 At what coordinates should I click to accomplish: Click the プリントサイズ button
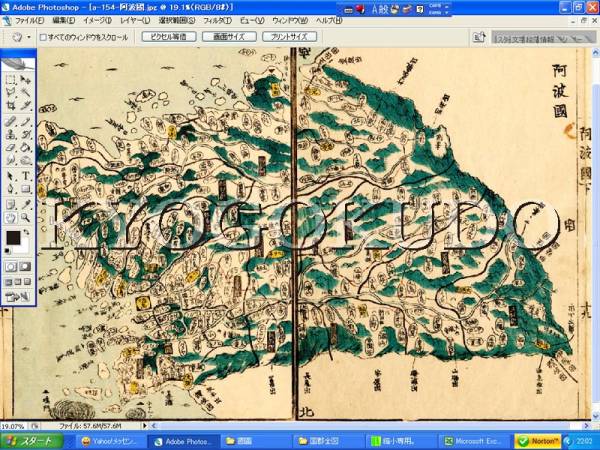pyautogui.click(x=289, y=37)
